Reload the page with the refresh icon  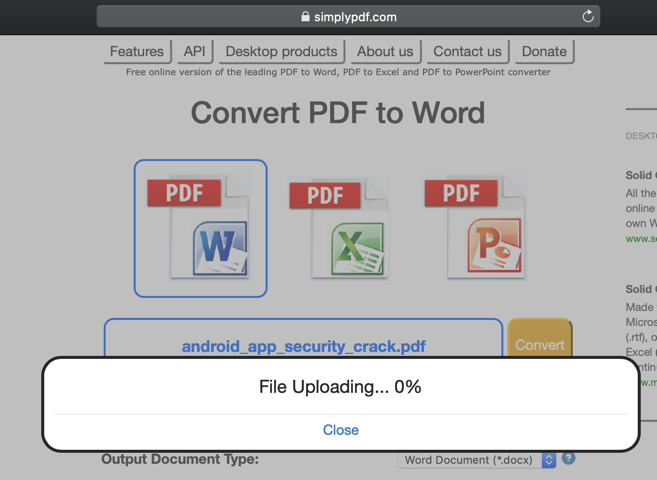click(x=588, y=16)
